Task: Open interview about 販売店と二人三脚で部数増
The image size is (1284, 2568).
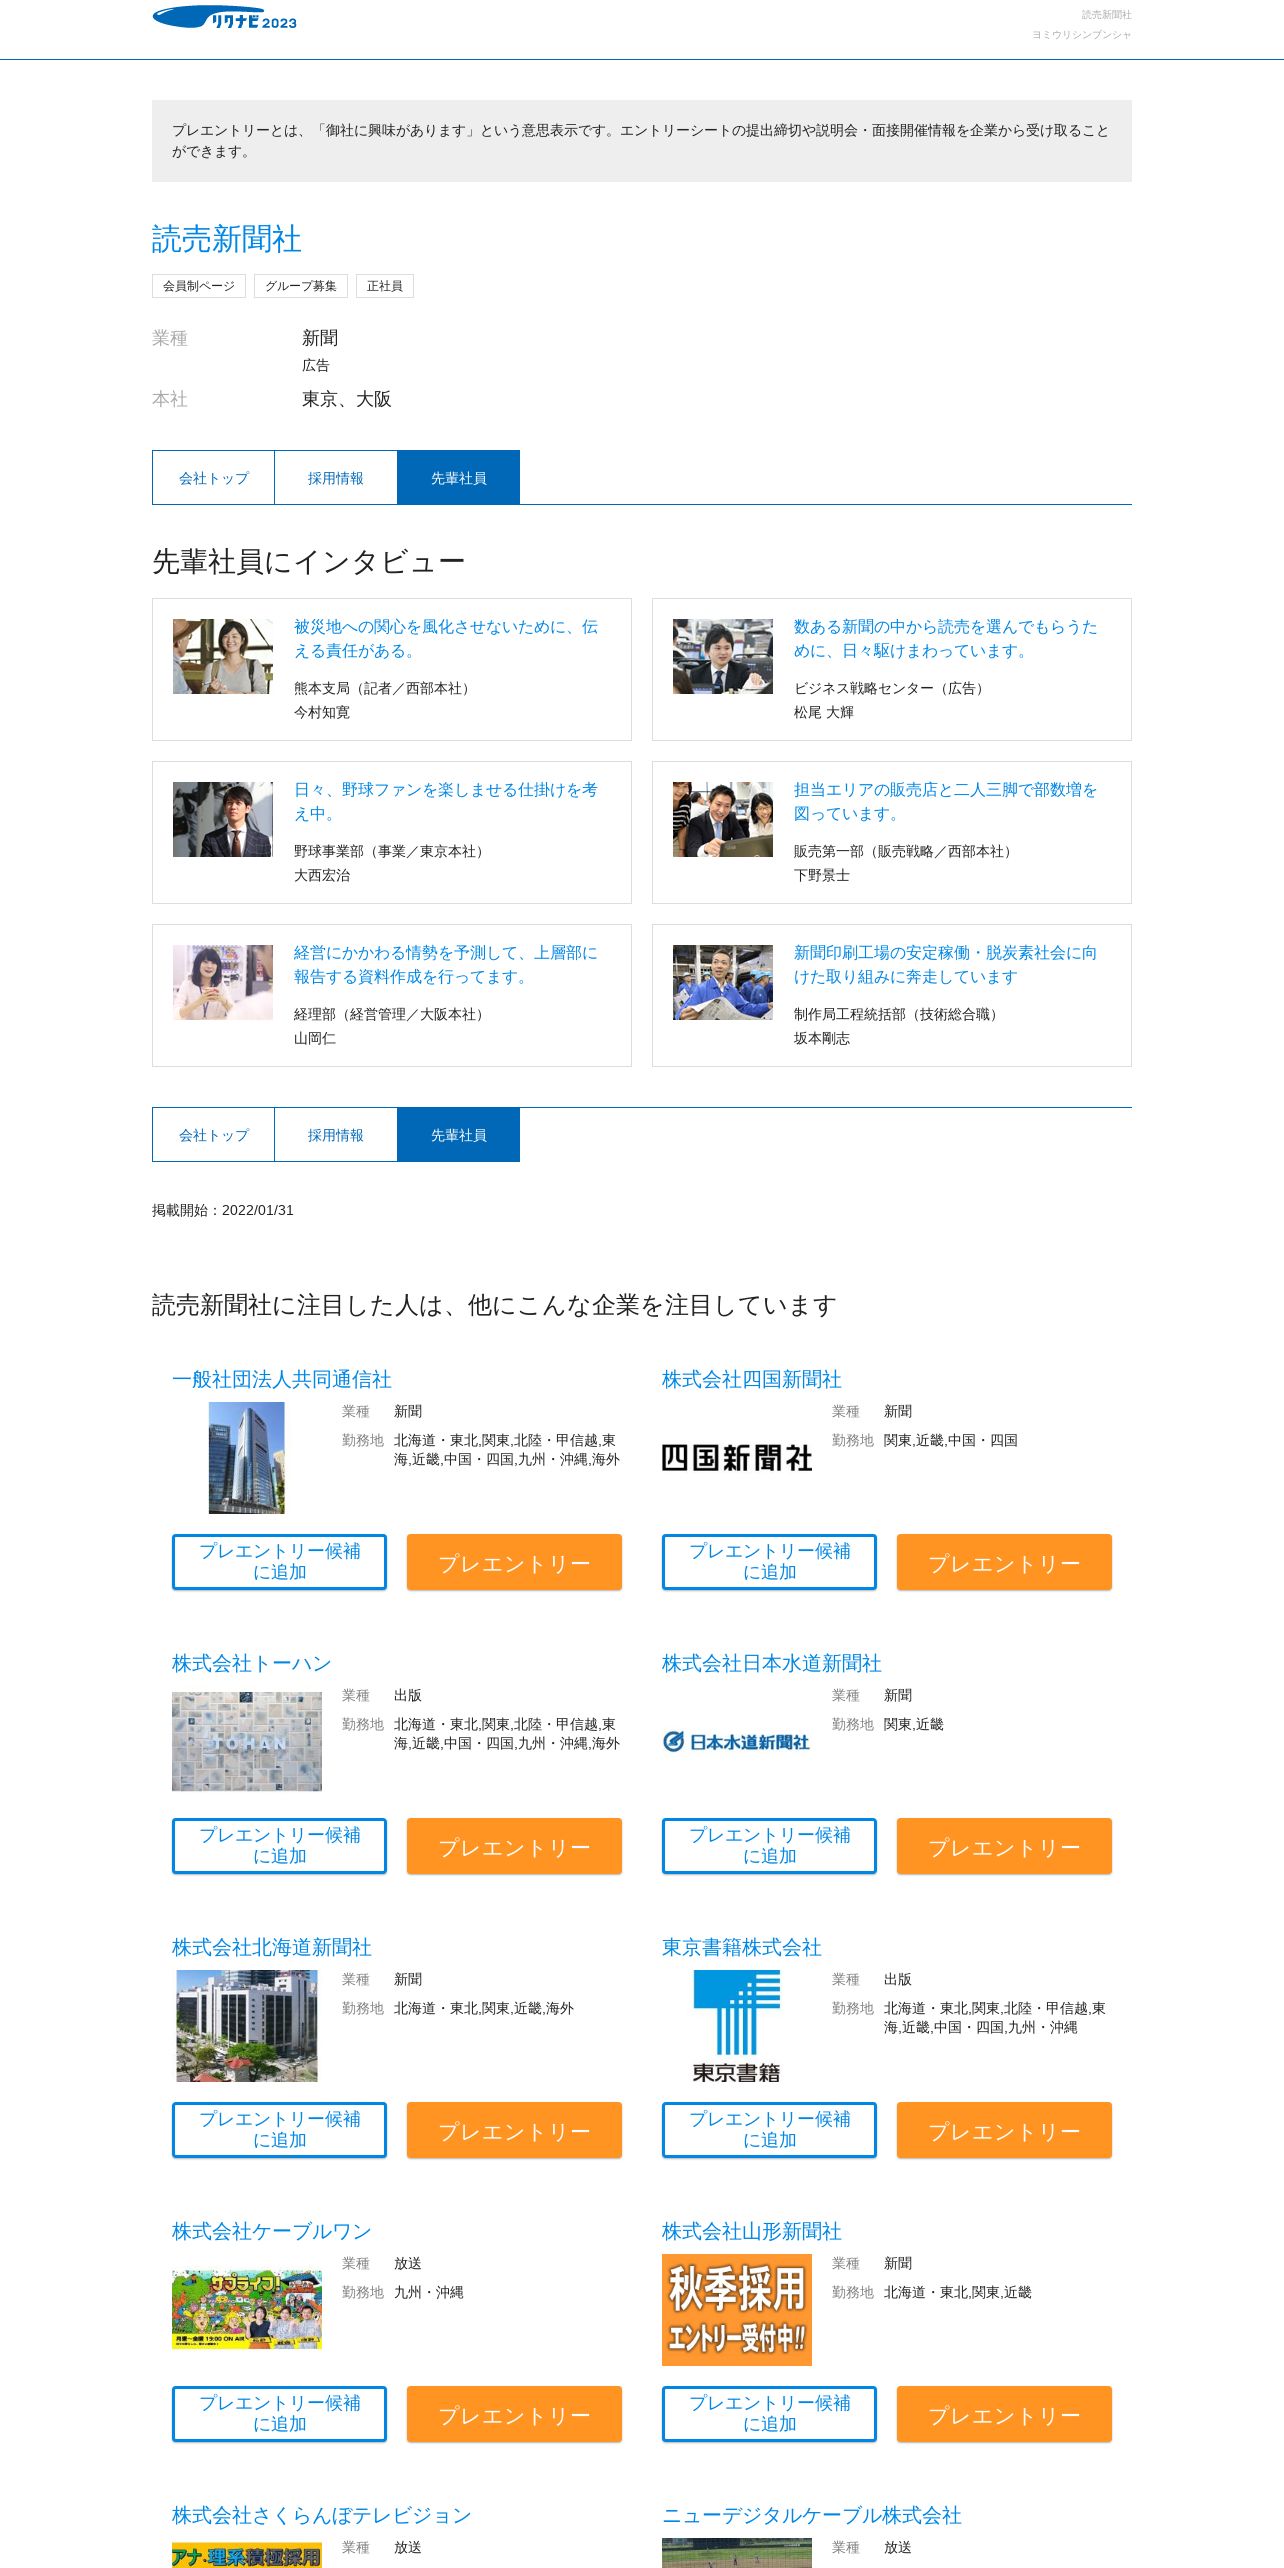Action: click(946, 802)
